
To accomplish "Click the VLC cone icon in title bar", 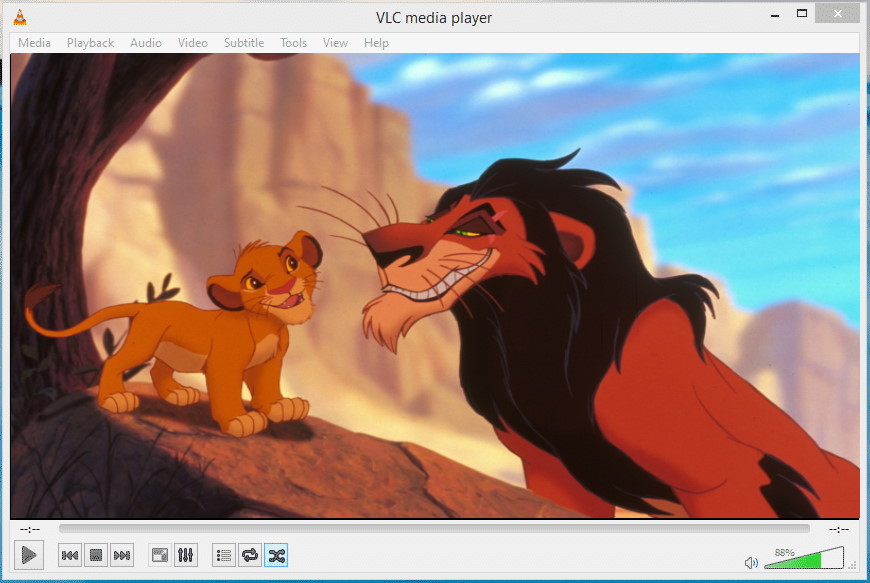I will (x=20, y=17).
